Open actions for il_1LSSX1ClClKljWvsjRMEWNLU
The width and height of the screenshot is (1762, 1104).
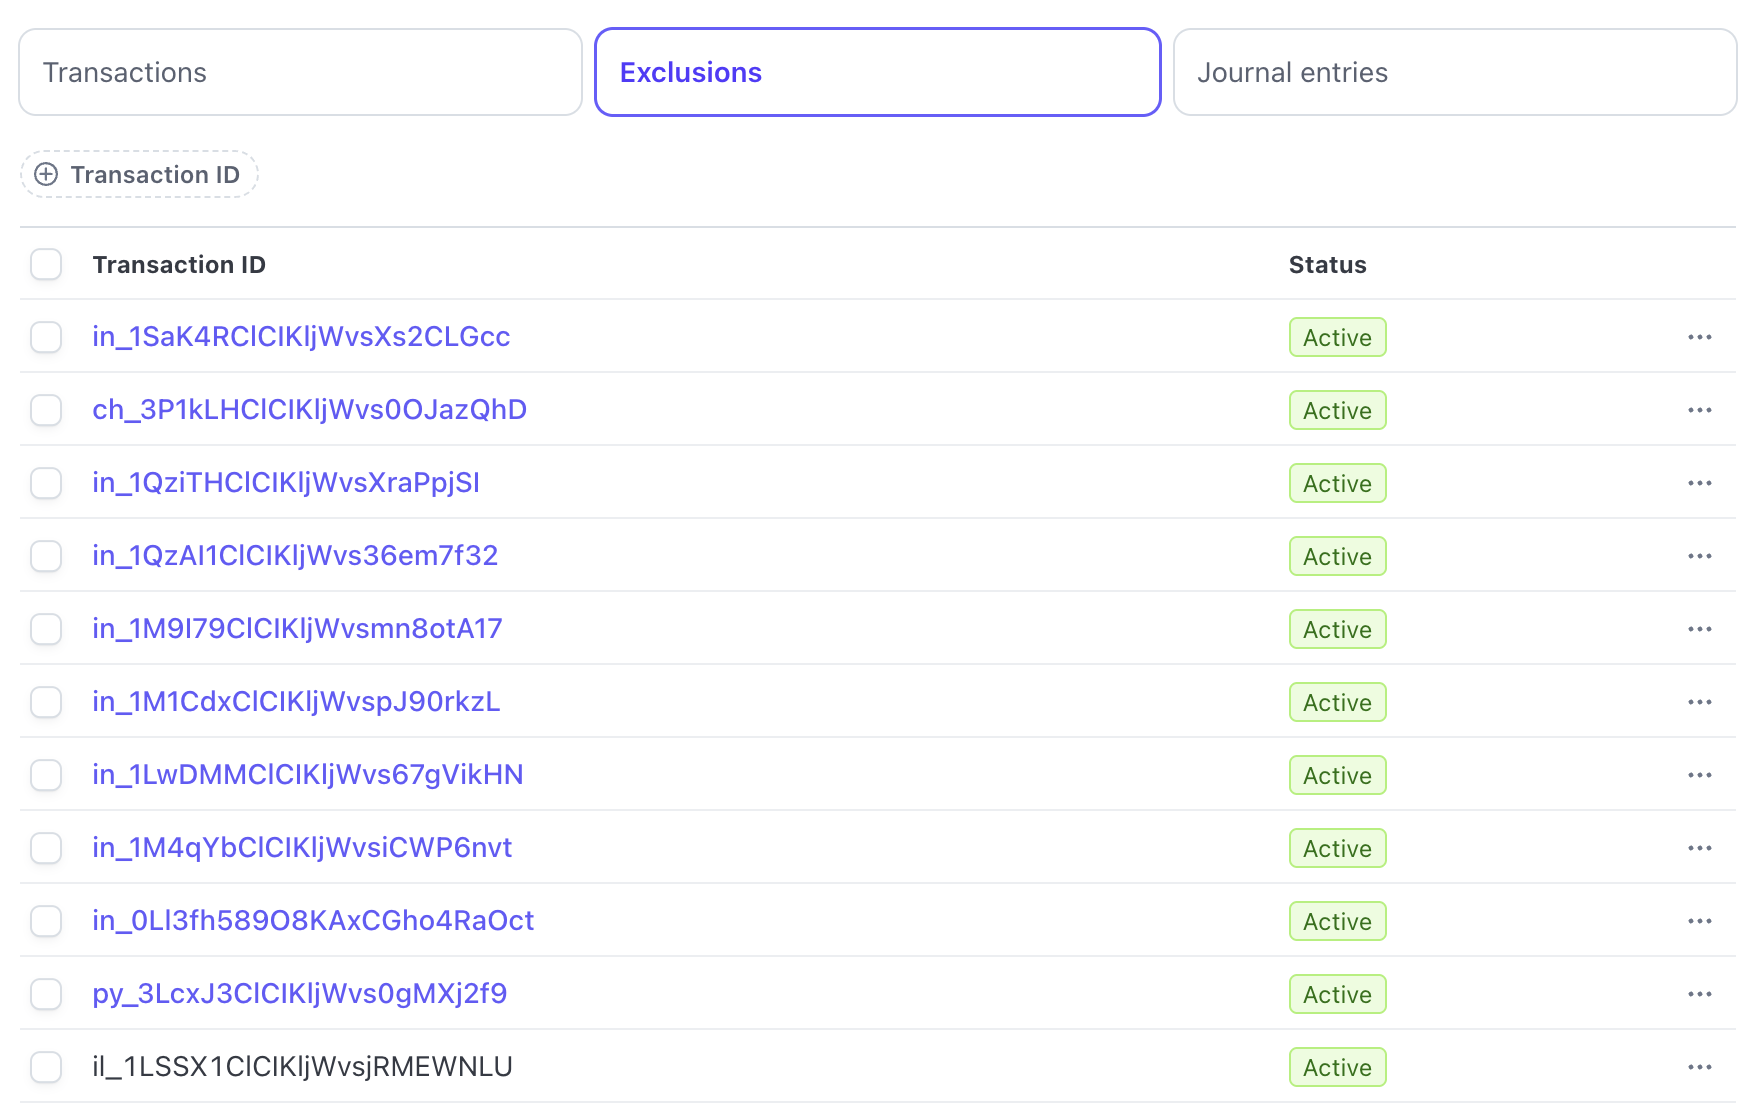tap(1700, 1067)
